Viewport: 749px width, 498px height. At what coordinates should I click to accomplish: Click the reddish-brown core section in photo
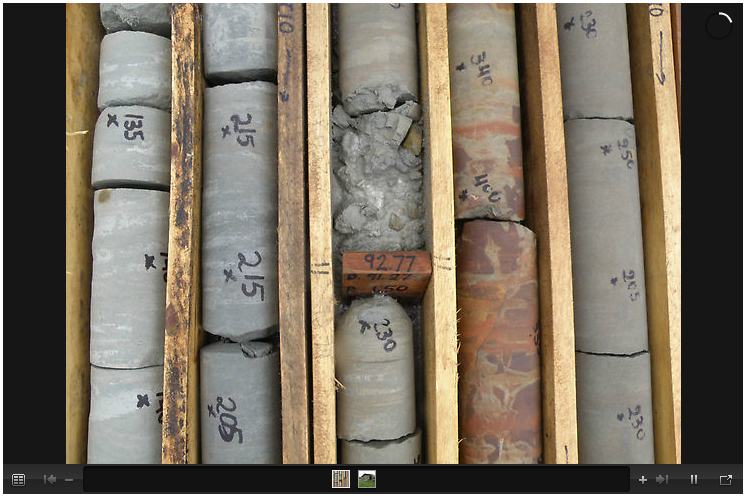498,340
